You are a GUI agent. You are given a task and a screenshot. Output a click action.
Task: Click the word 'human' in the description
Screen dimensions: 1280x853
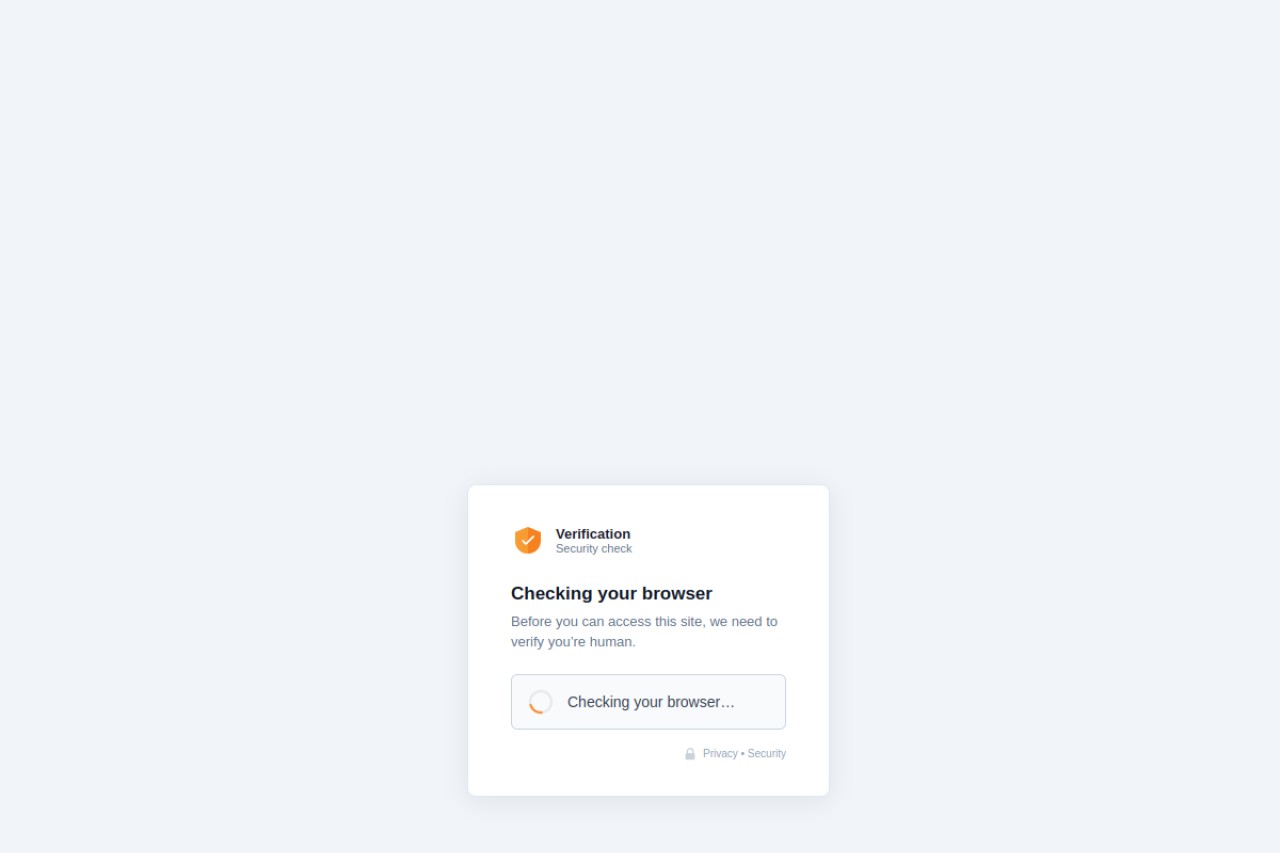click(x=612, y=641)
